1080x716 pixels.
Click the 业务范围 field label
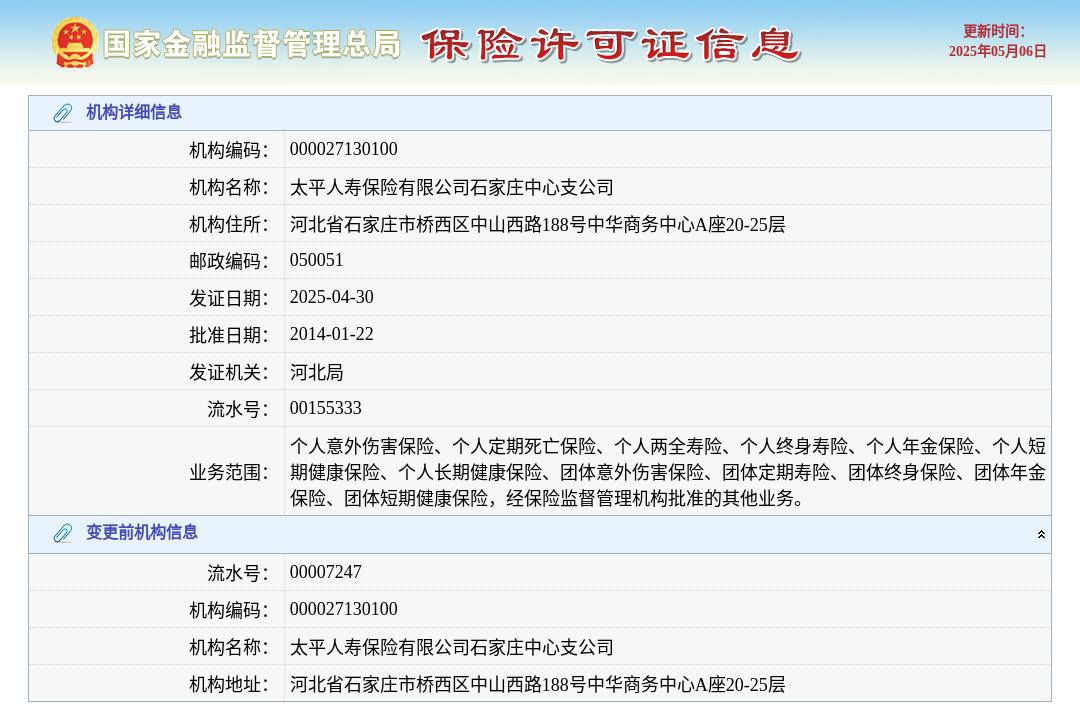(x=229, y=472)
